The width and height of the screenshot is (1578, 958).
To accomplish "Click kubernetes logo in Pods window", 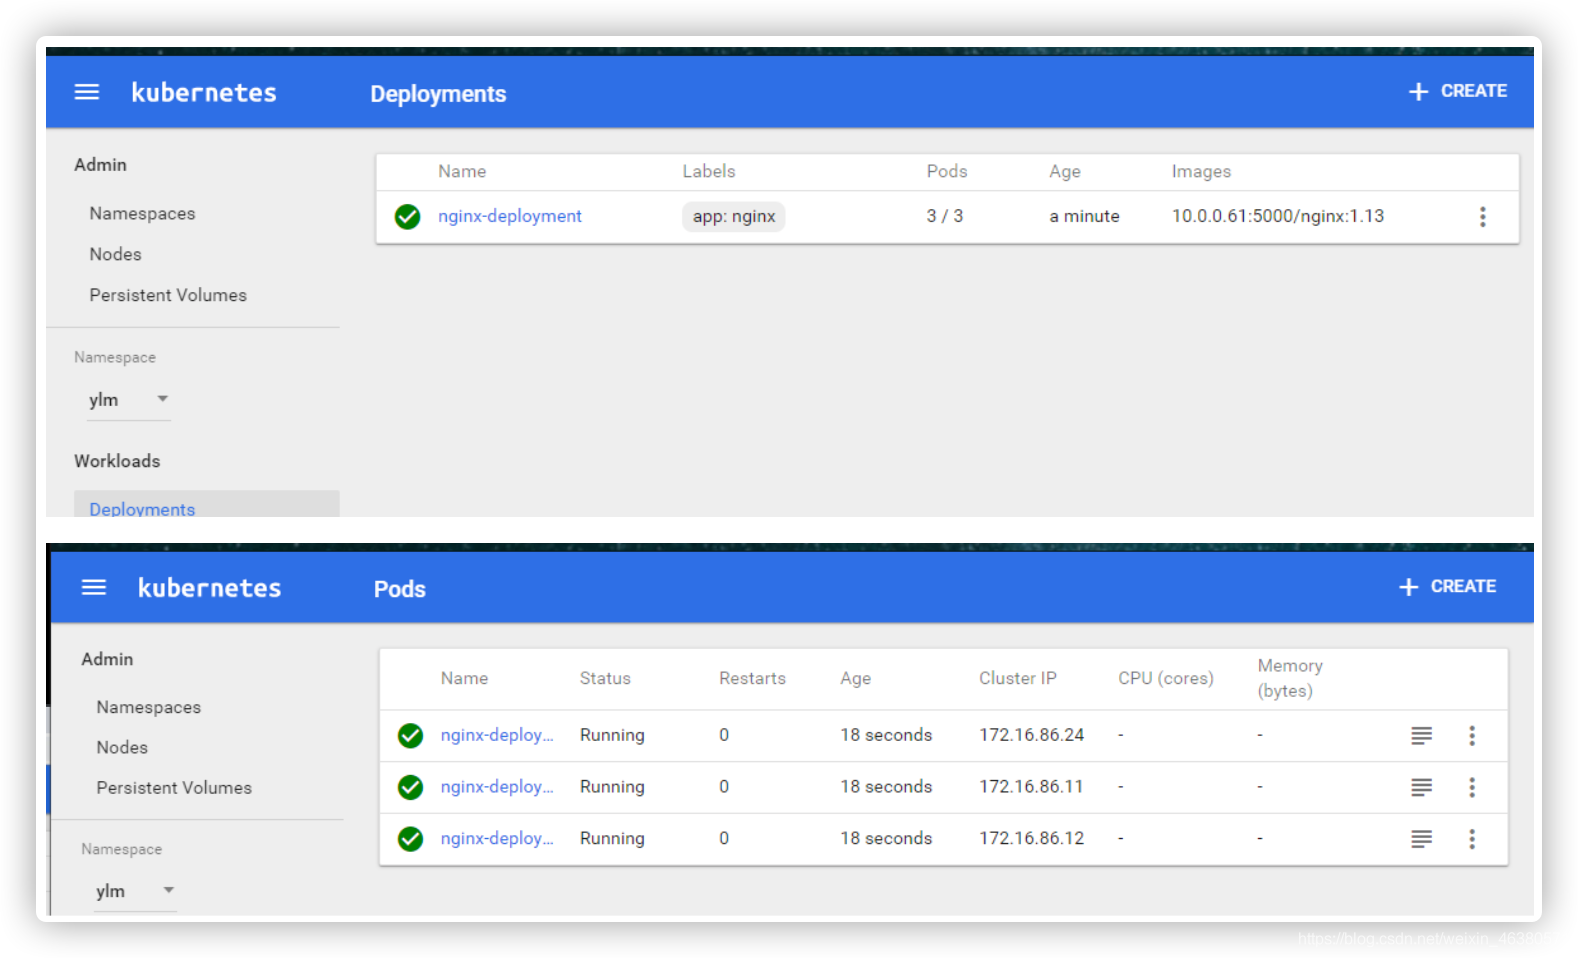I will [x=210, y=587].
